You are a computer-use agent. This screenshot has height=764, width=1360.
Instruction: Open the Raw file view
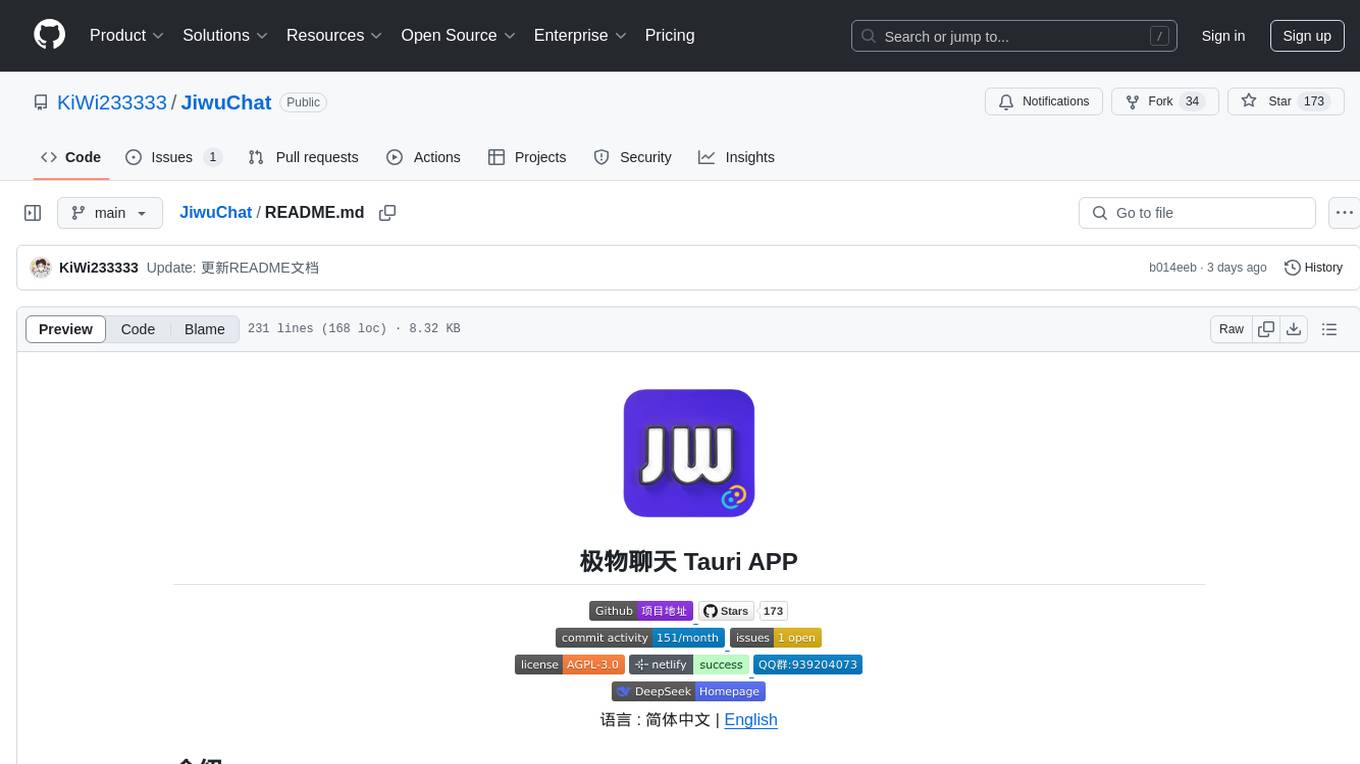(x=1231, y=329)
